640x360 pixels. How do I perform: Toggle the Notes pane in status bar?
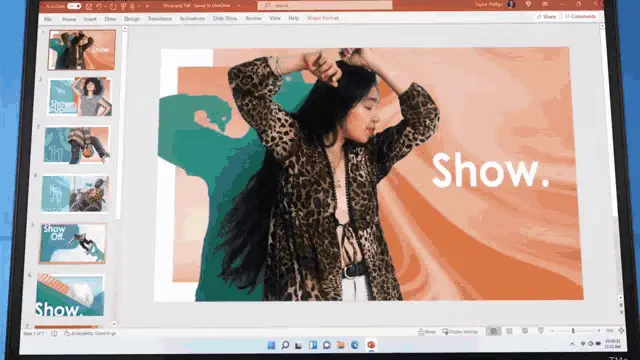[427, 332]
